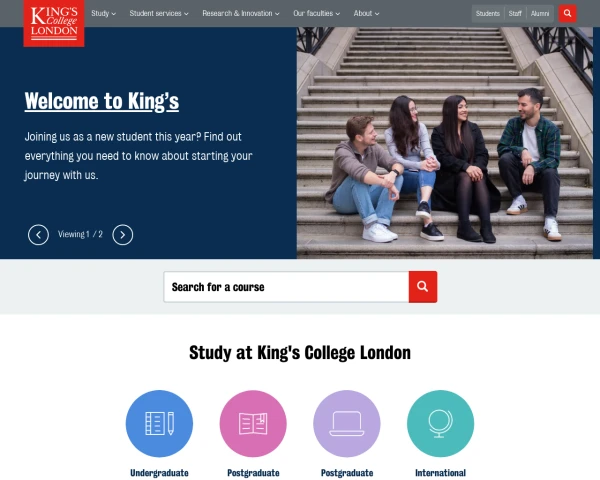Image resolution: width=600 pixels, height=480 pixels.
Task: Follow the Alumni link in header
Action: click(540, 14)
